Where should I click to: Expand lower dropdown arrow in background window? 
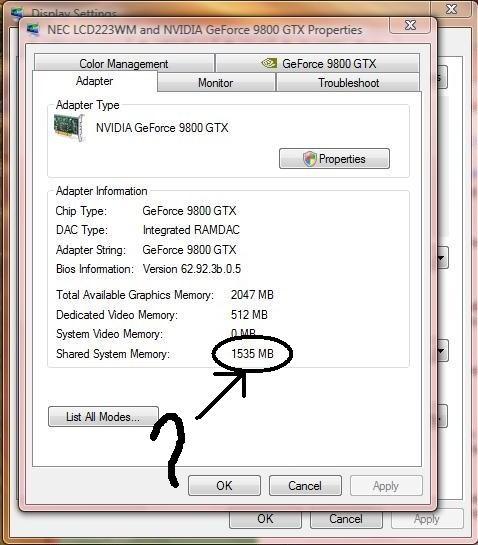(x=442, y=351)
